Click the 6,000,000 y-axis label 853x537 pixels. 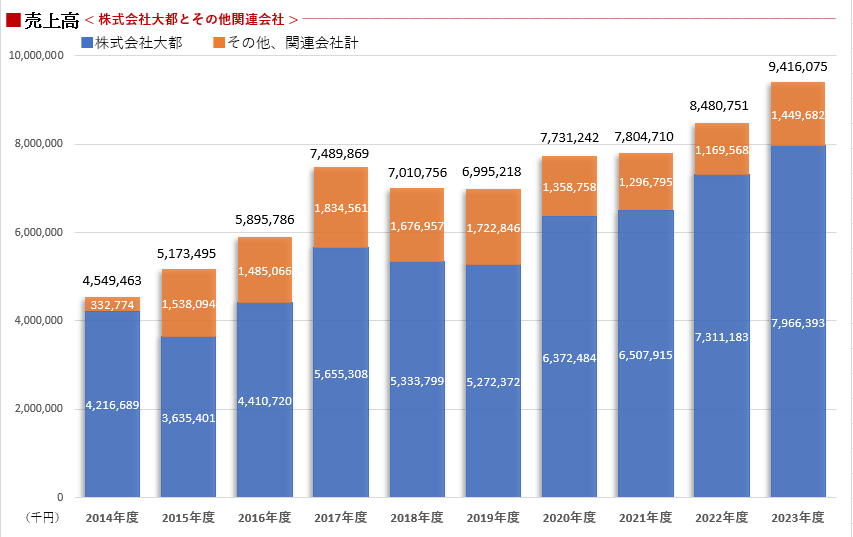pos(39,232)
